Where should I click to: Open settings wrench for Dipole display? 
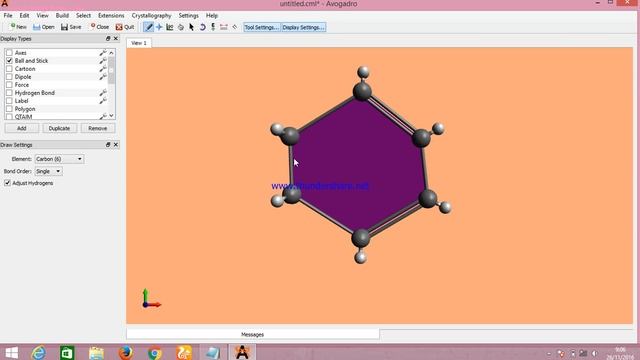(x=103, y=77)
